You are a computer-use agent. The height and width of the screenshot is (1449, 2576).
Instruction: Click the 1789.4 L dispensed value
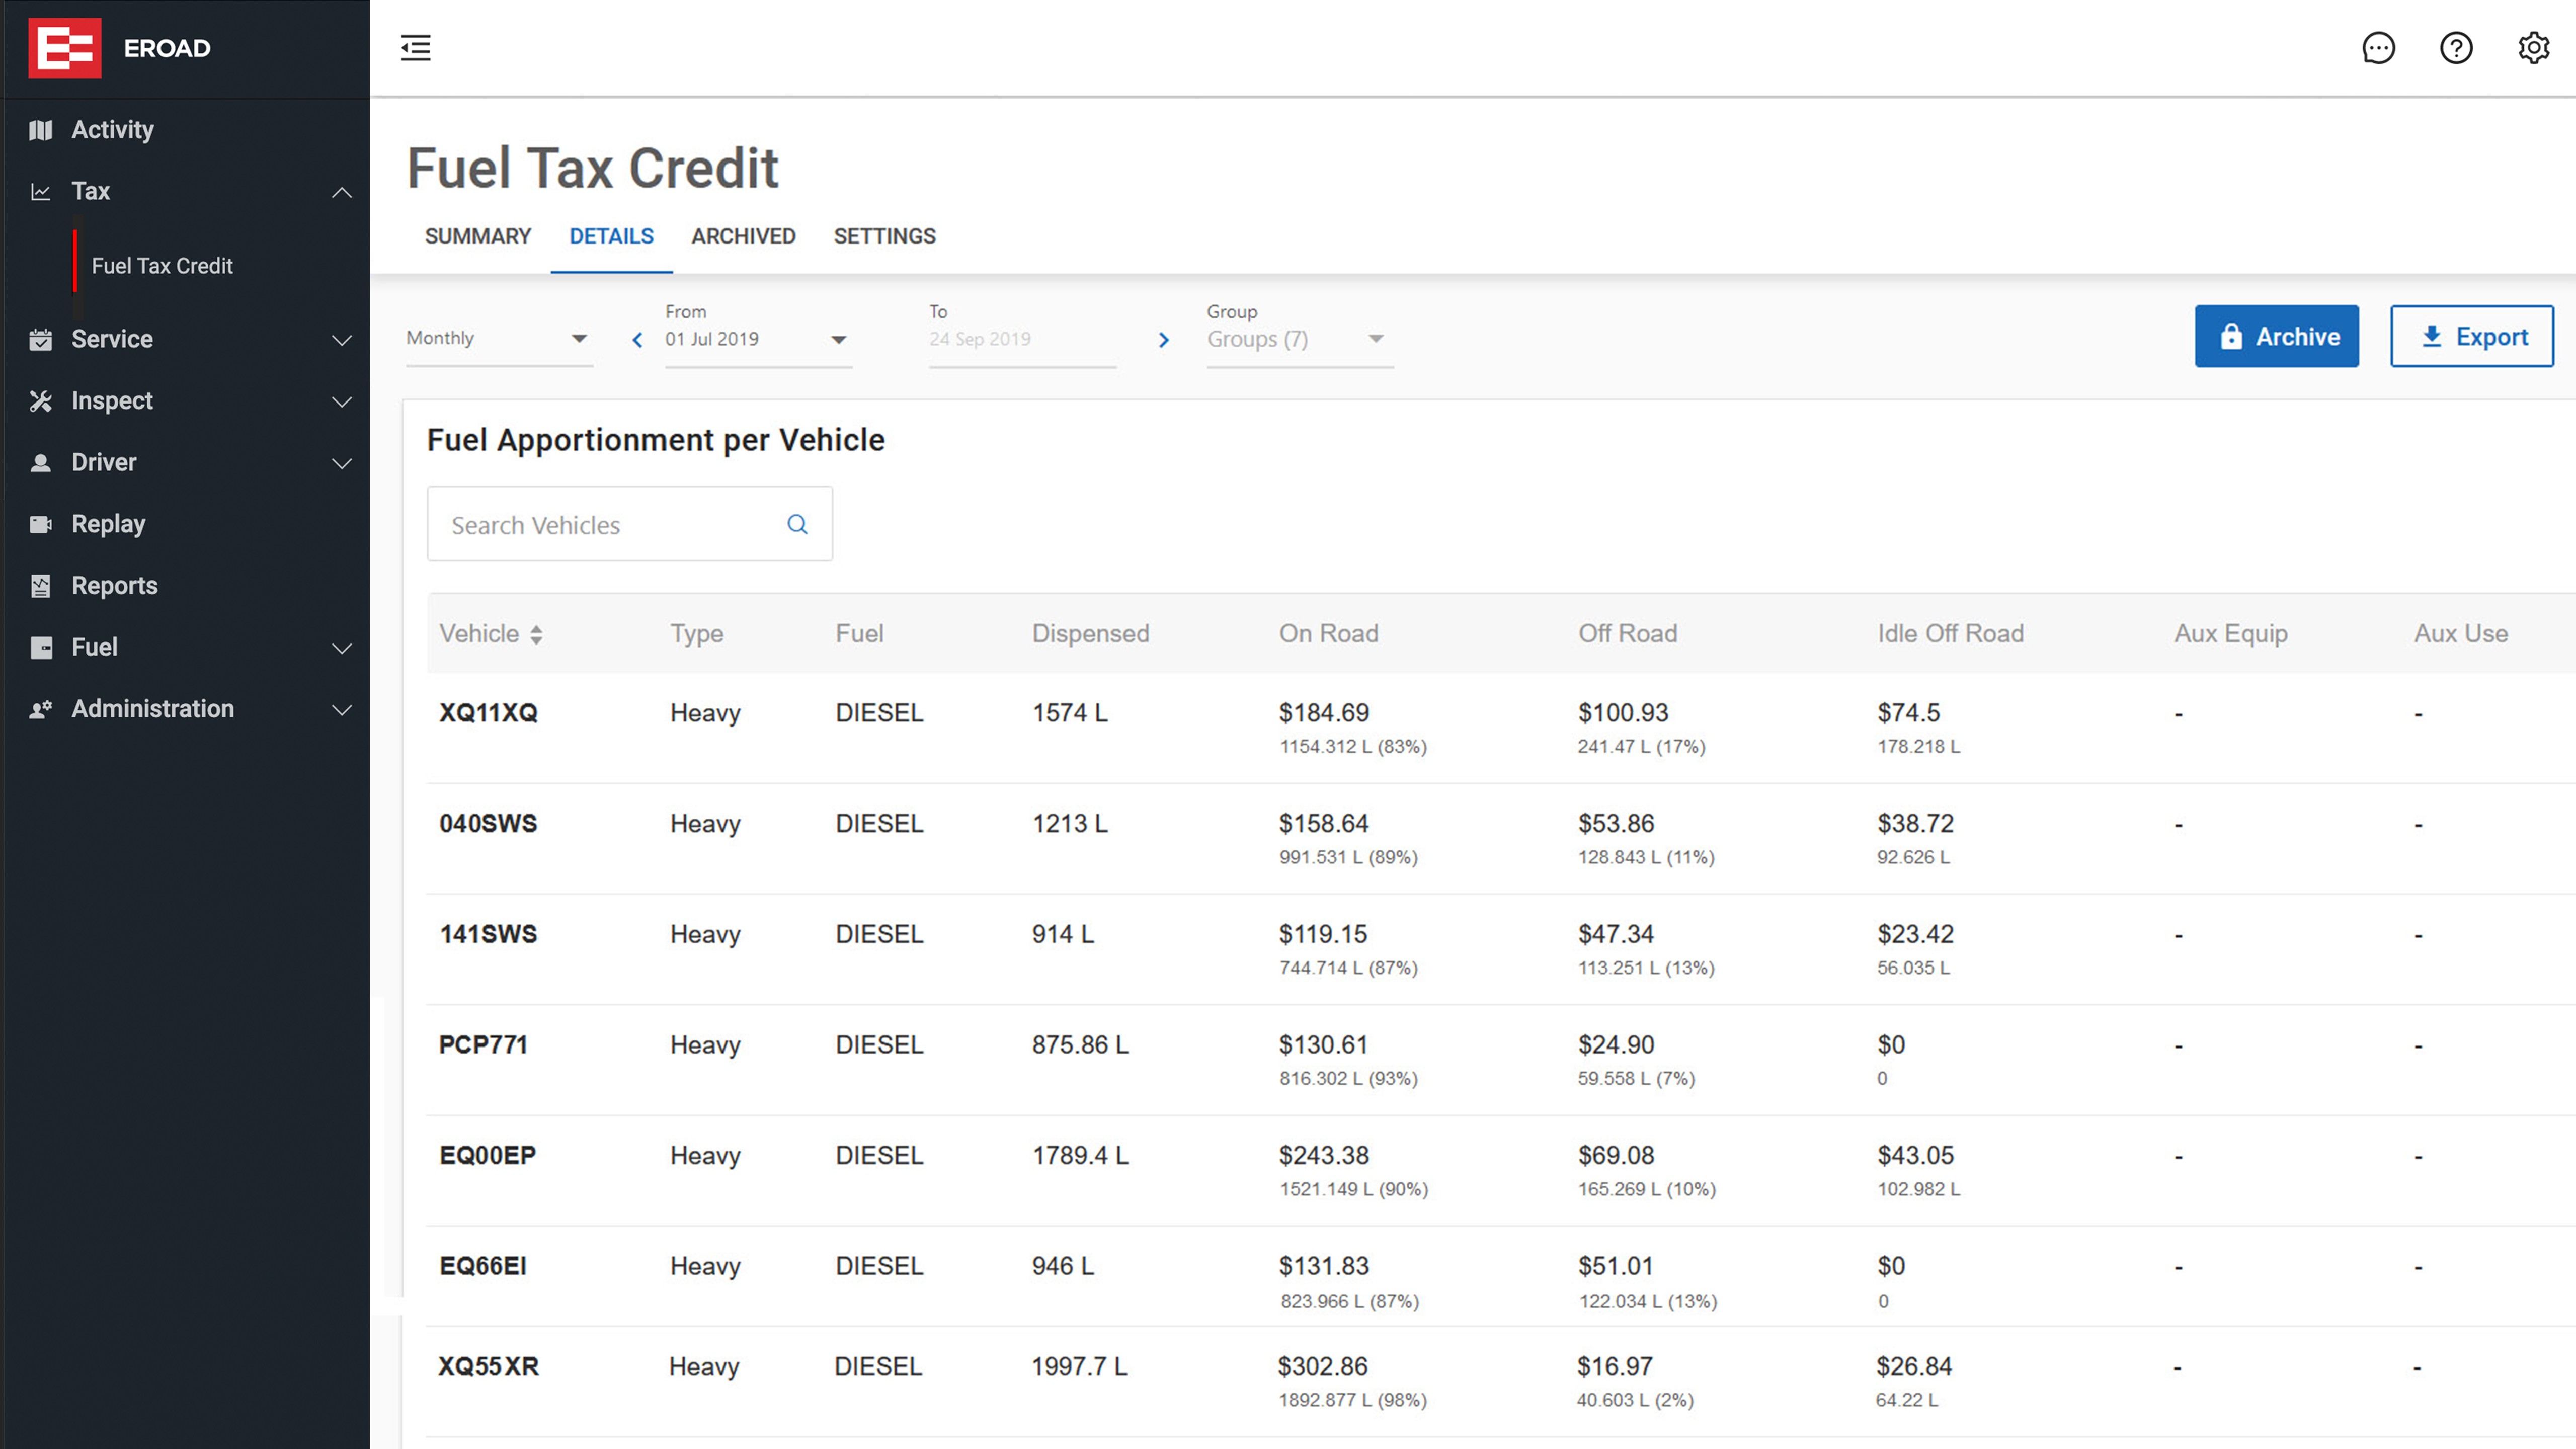[1080, 1156]
